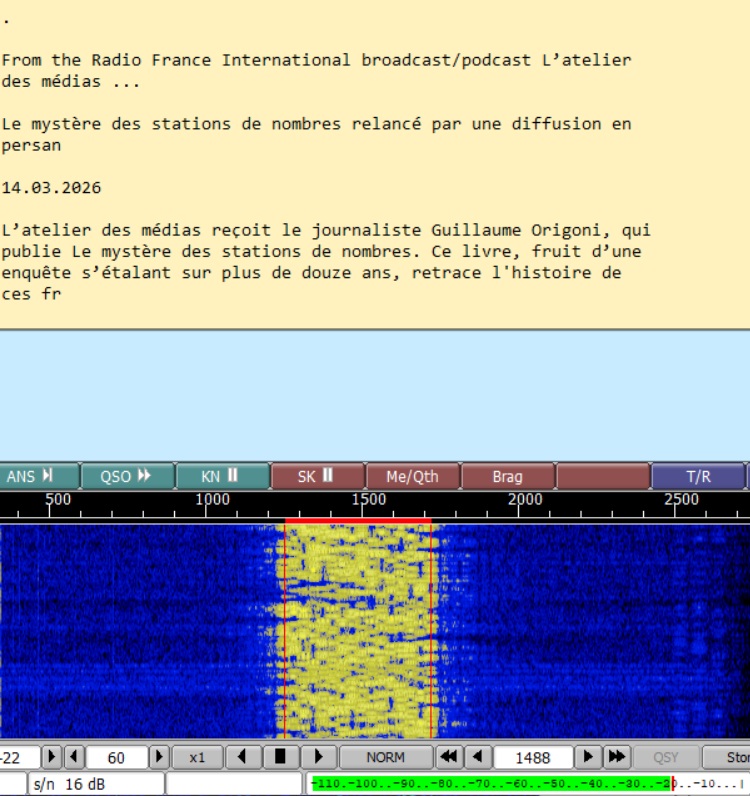
Task: Increase the waterfall upper level beside -22
Action: point(52,757)
